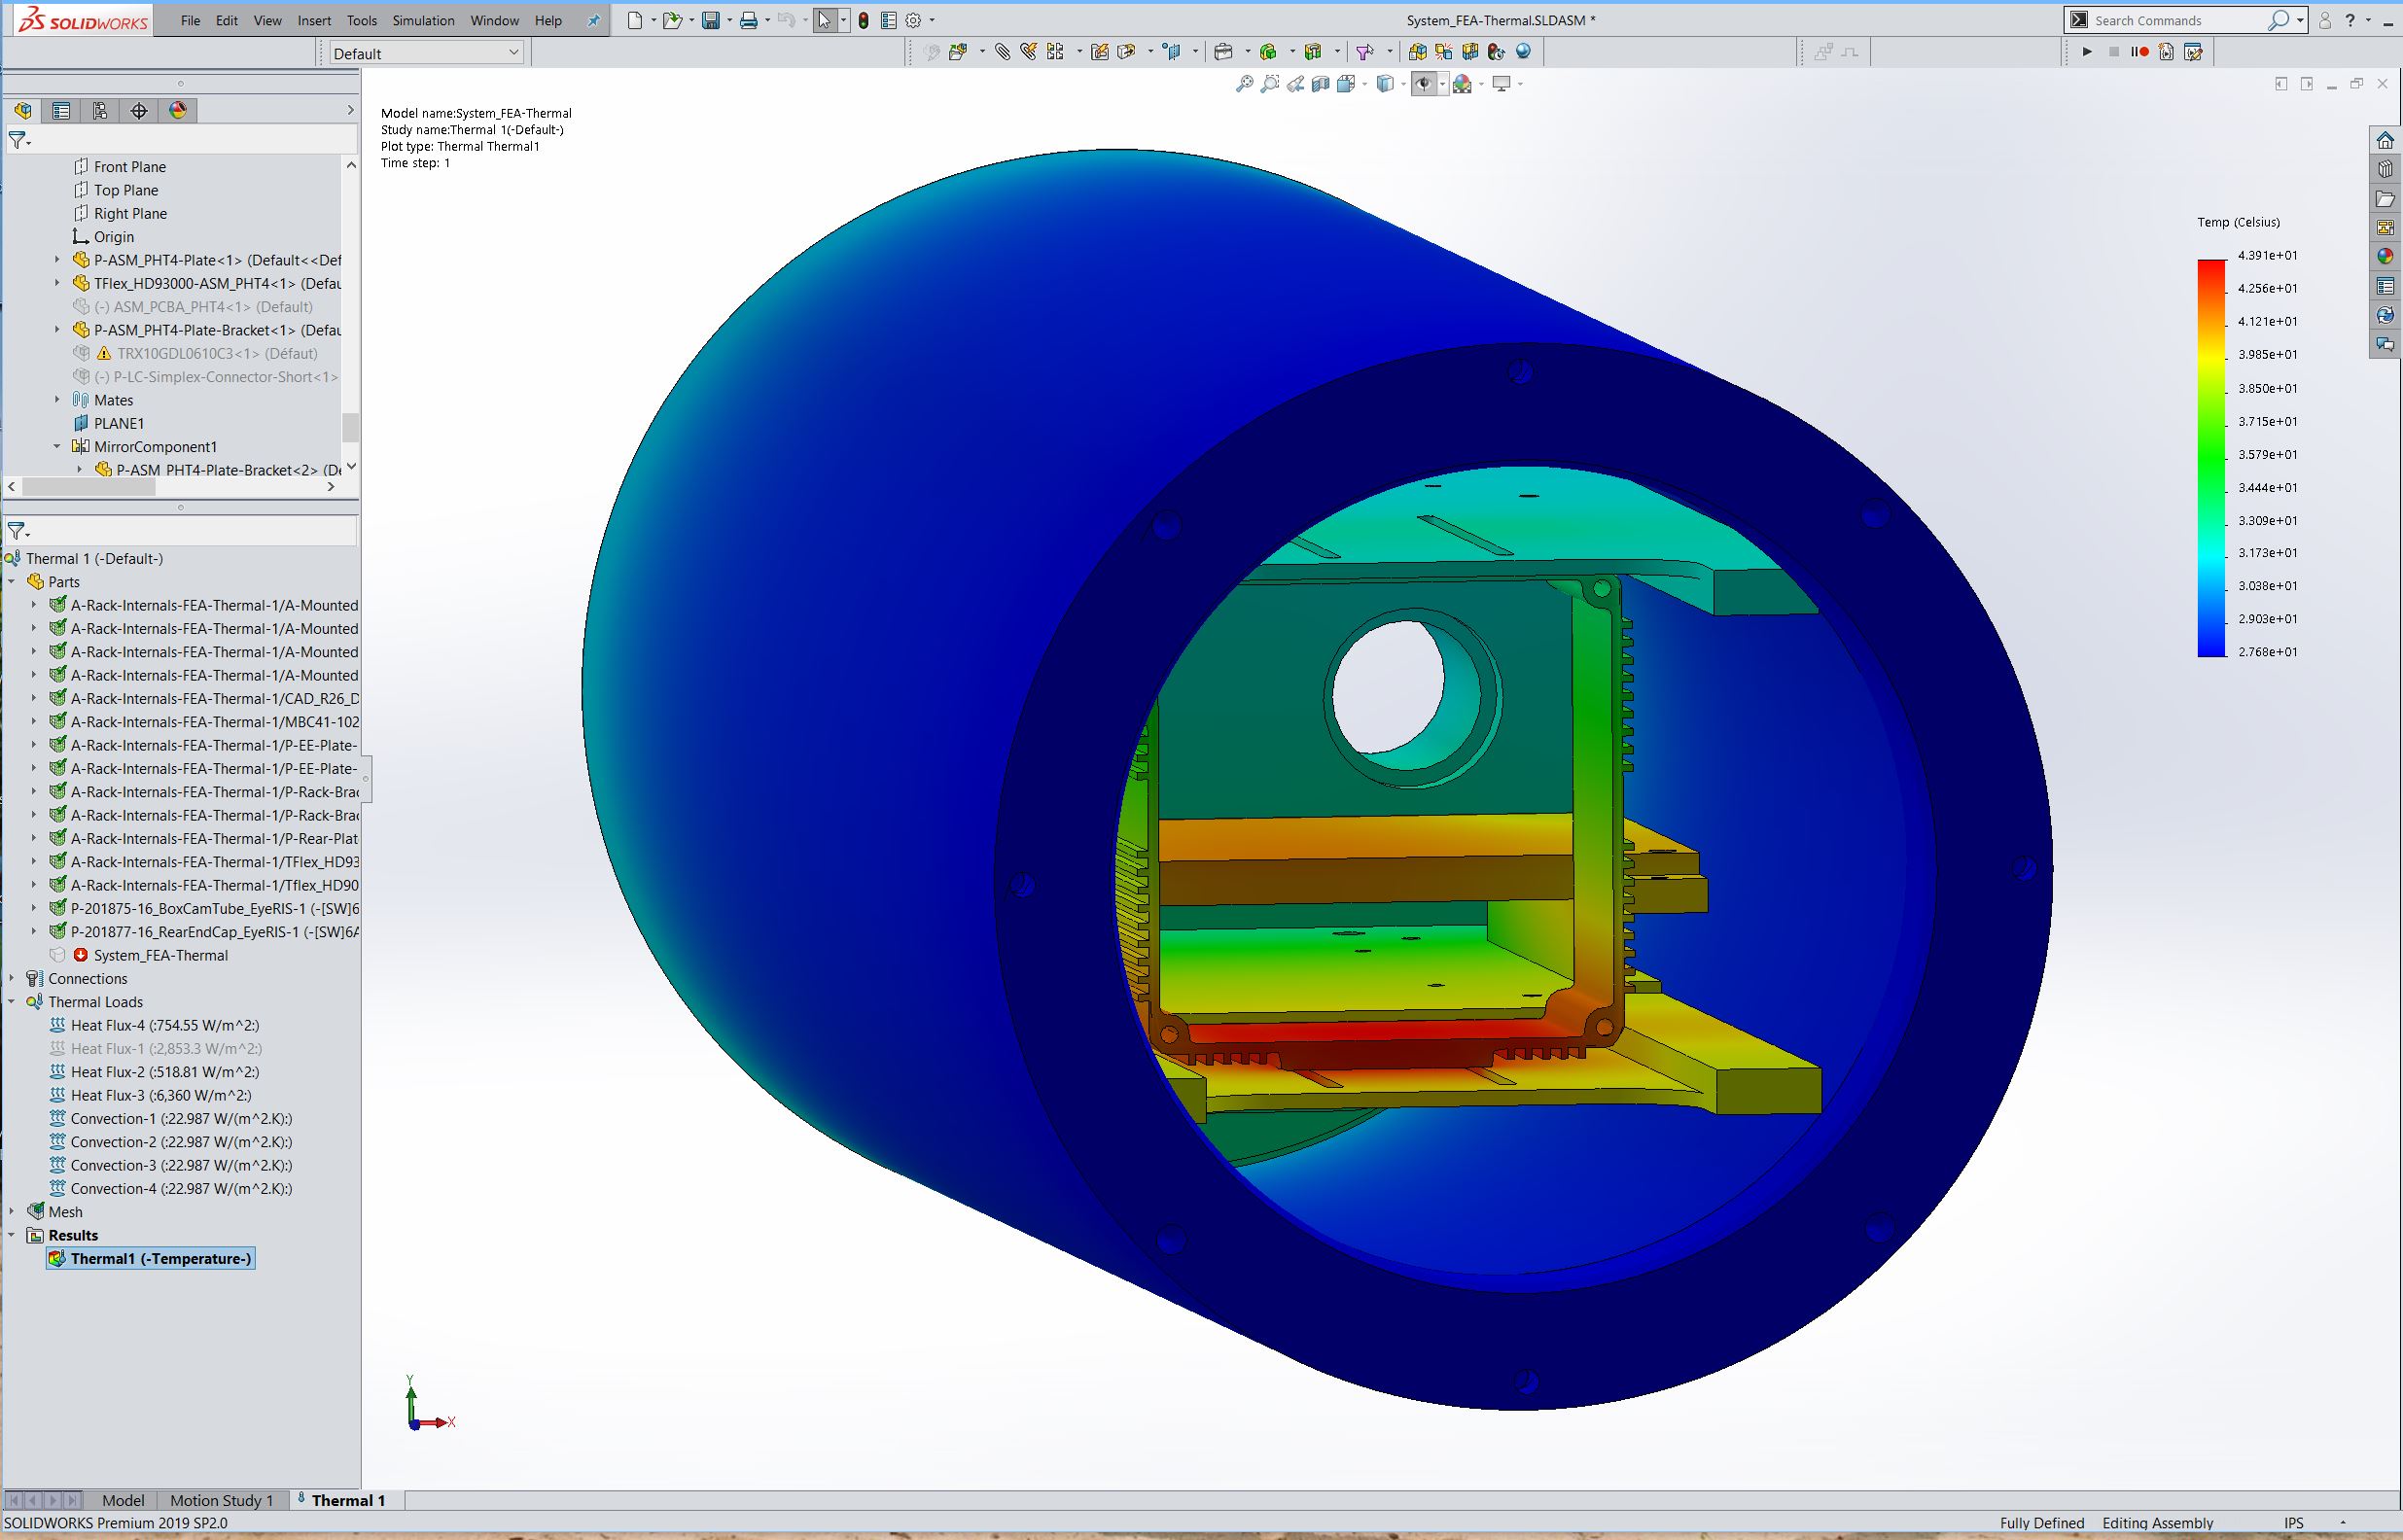Image resolution: width=2403 pixels, height=1540 pixels.
Task: Expand the Mesh folder
Action: pos(12,1212)
